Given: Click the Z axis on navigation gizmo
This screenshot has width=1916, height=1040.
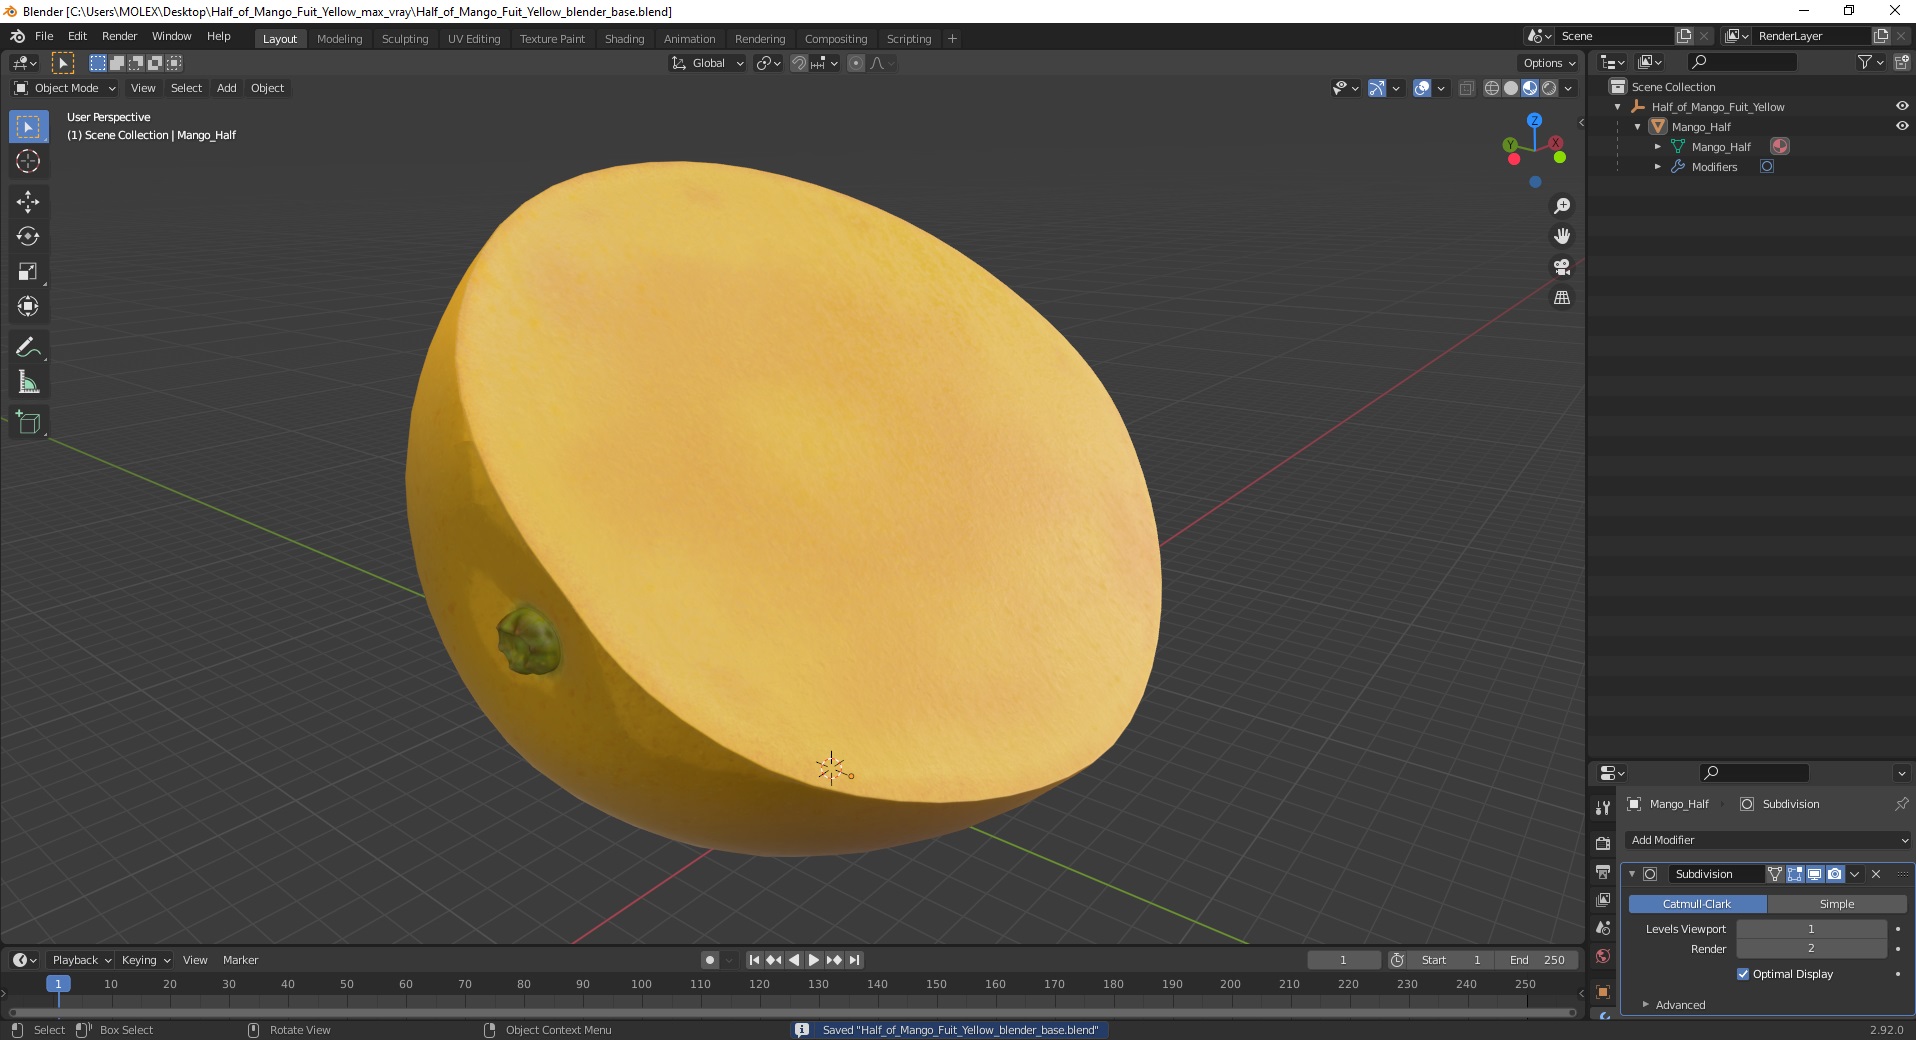Looking at the screenshot, I should [1534, 120].
